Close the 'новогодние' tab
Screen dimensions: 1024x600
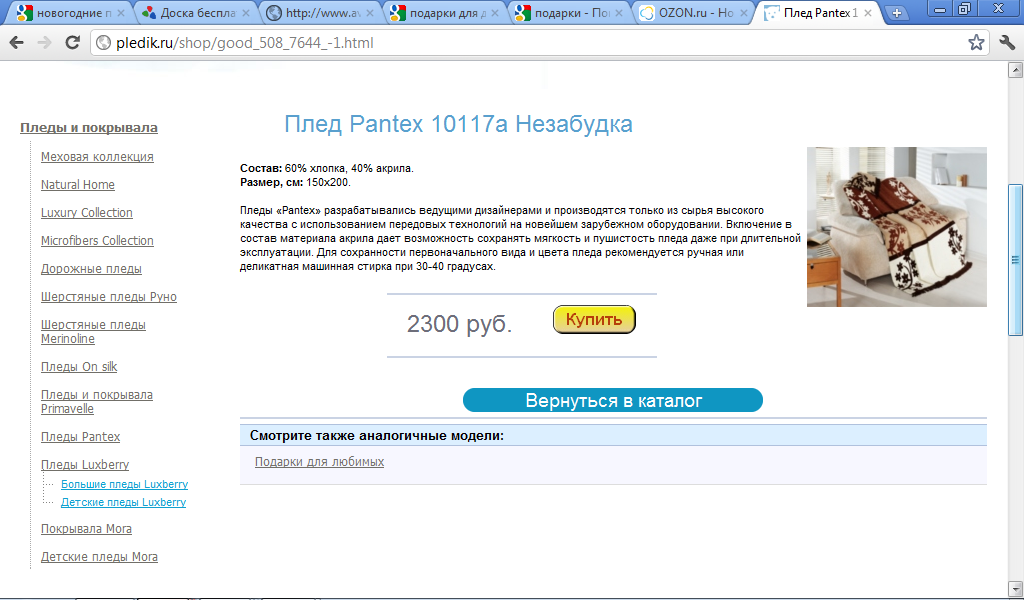point(121,12)
